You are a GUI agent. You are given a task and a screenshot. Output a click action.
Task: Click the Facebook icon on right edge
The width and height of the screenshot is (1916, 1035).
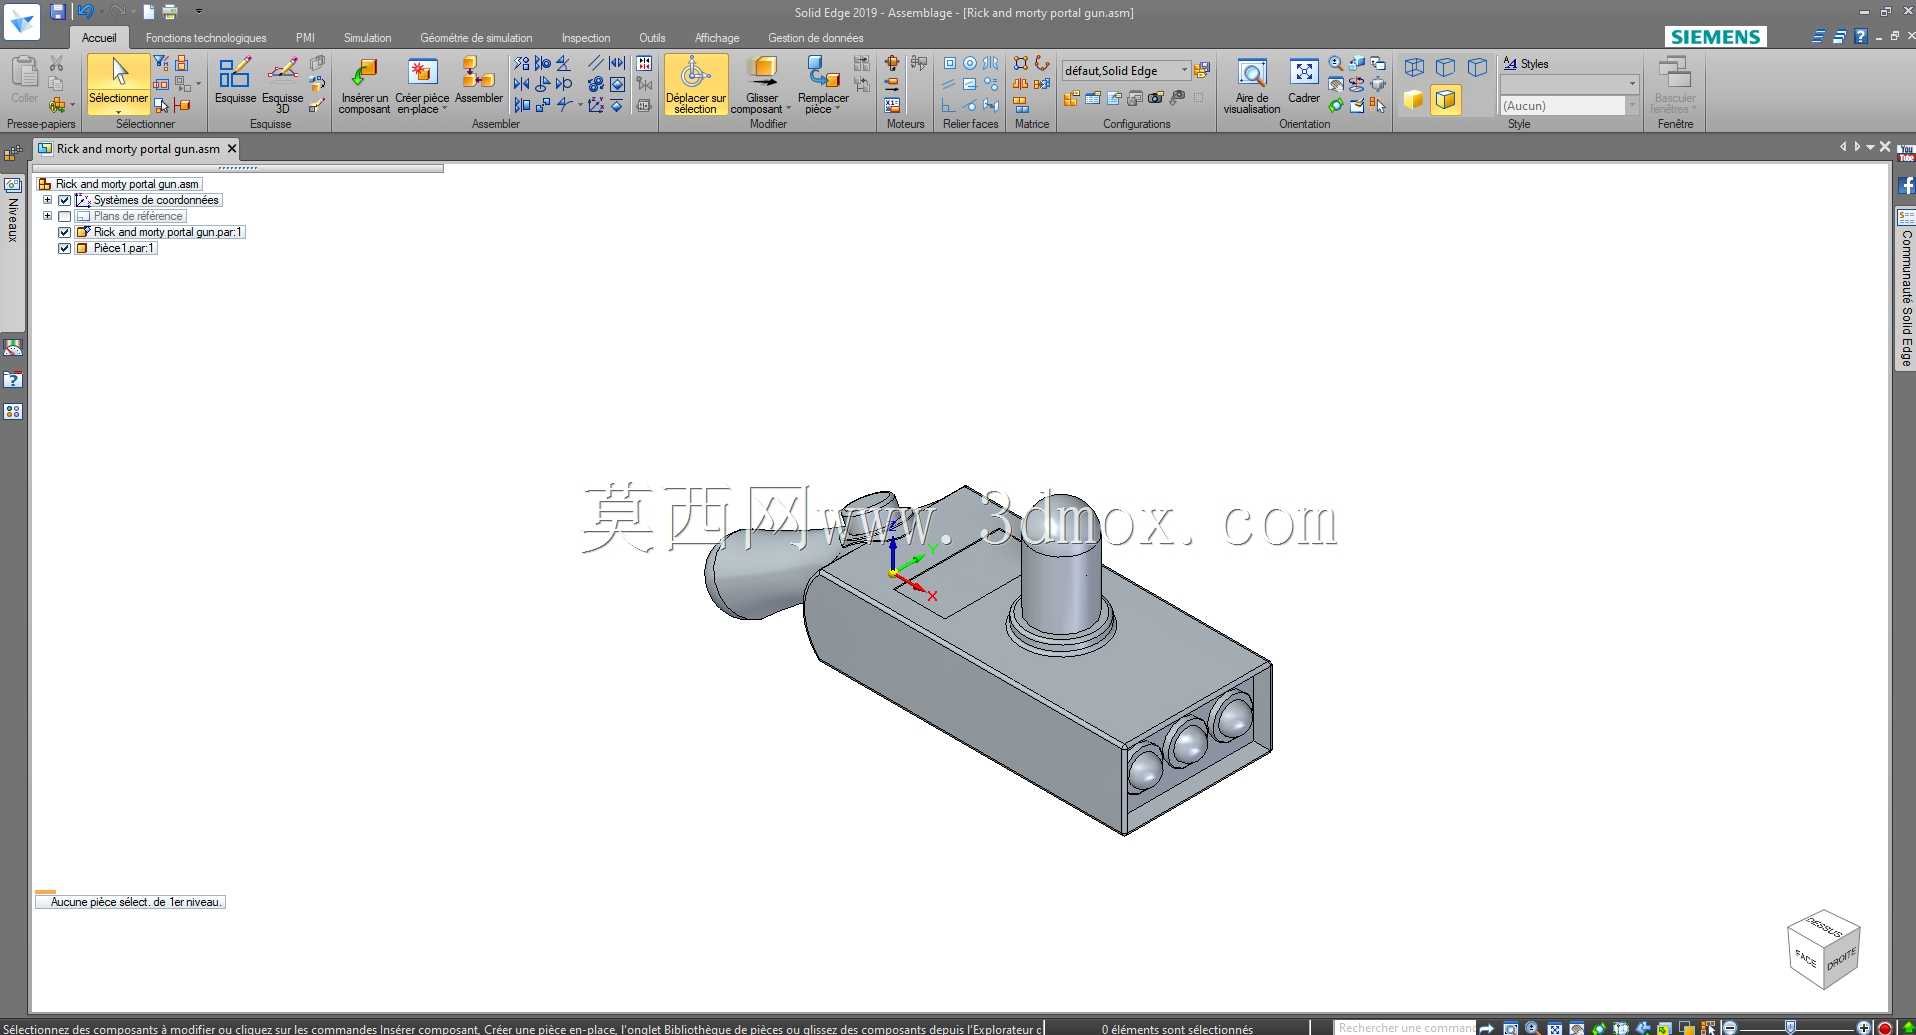coord(1906,186)
